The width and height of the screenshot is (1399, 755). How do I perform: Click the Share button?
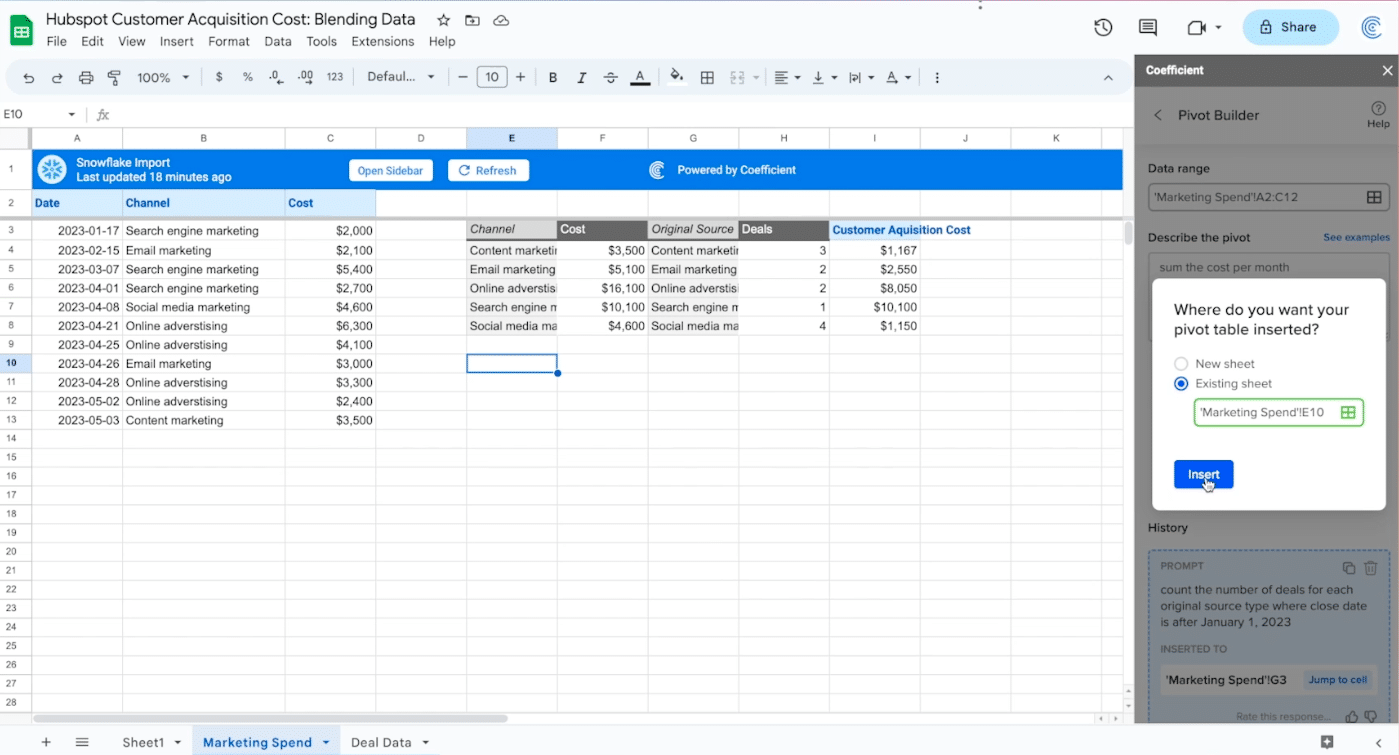pos(1290,27)
